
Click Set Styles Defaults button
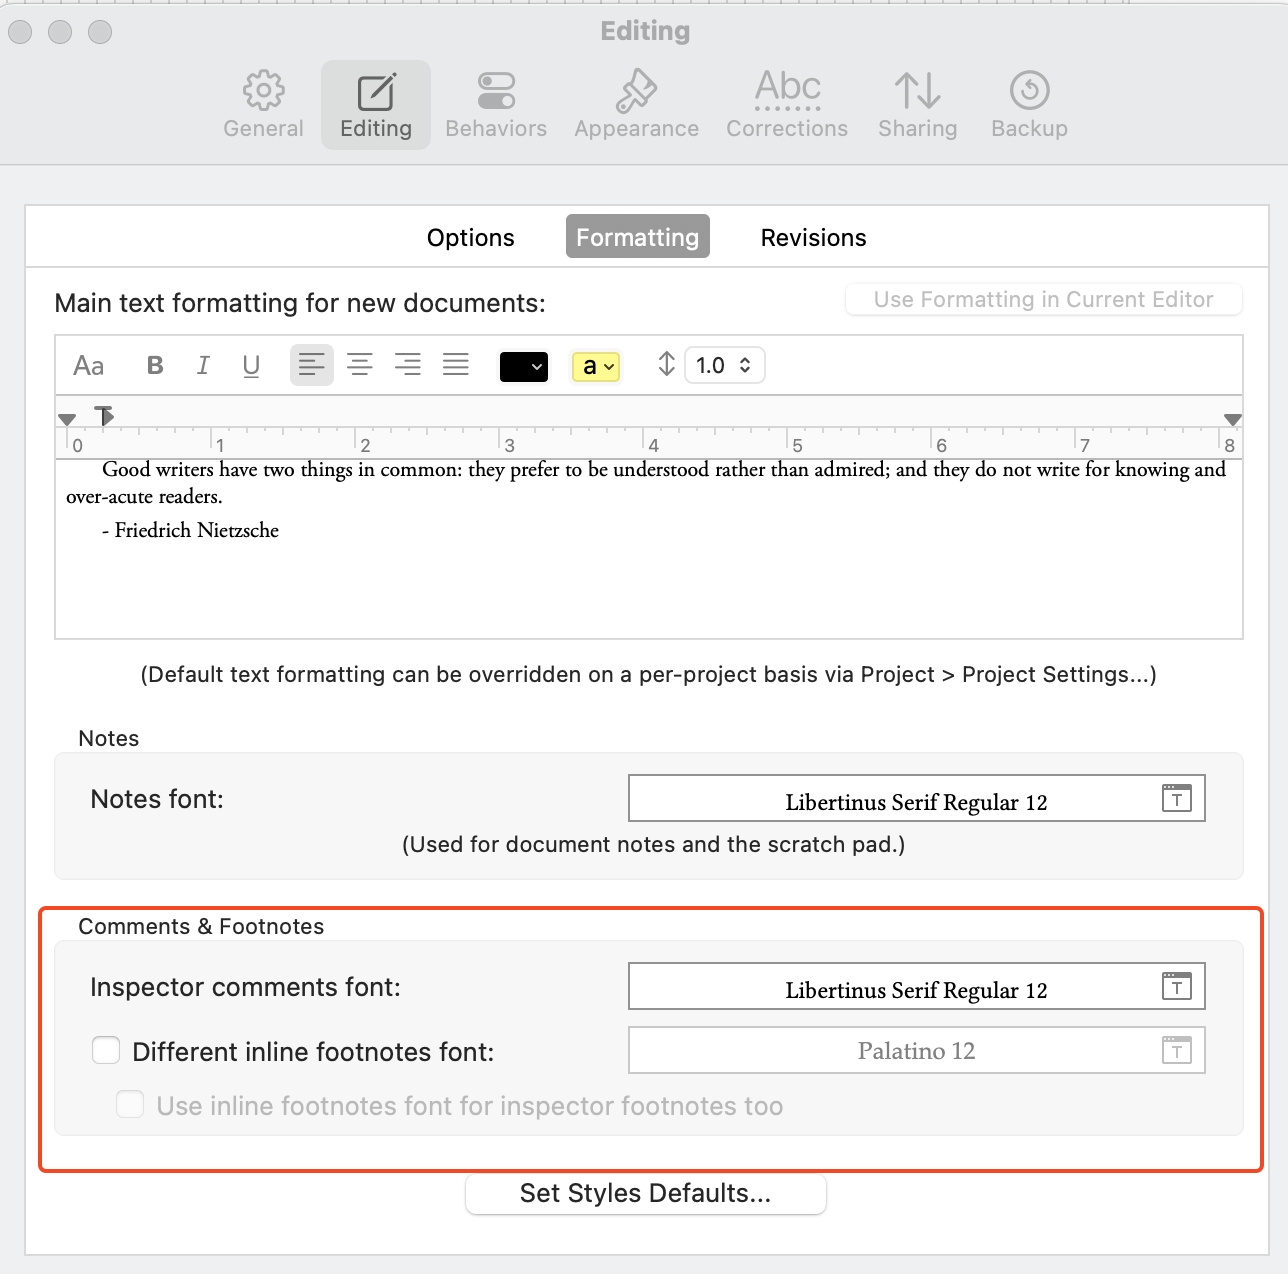(x=646, y=1193)
